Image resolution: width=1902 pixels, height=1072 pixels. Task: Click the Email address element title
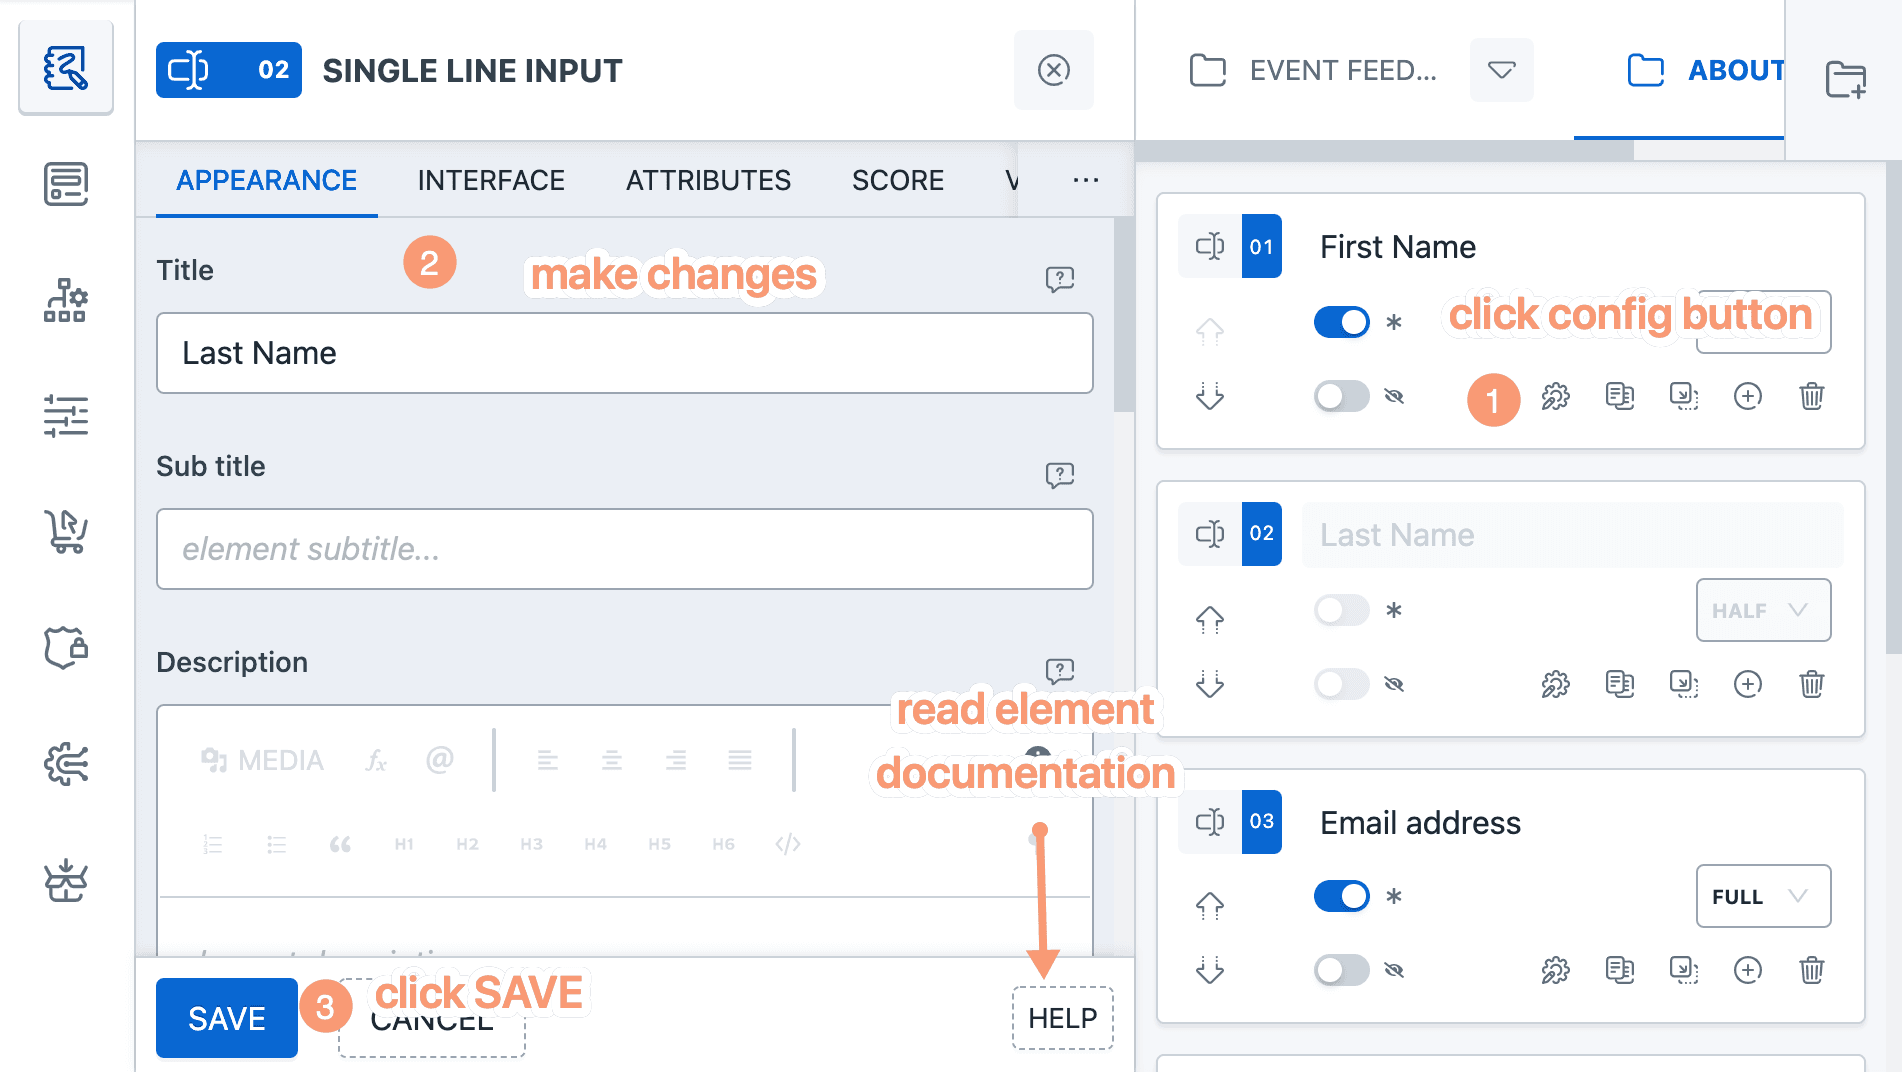pyautogui.click(x=1420, y=822)
